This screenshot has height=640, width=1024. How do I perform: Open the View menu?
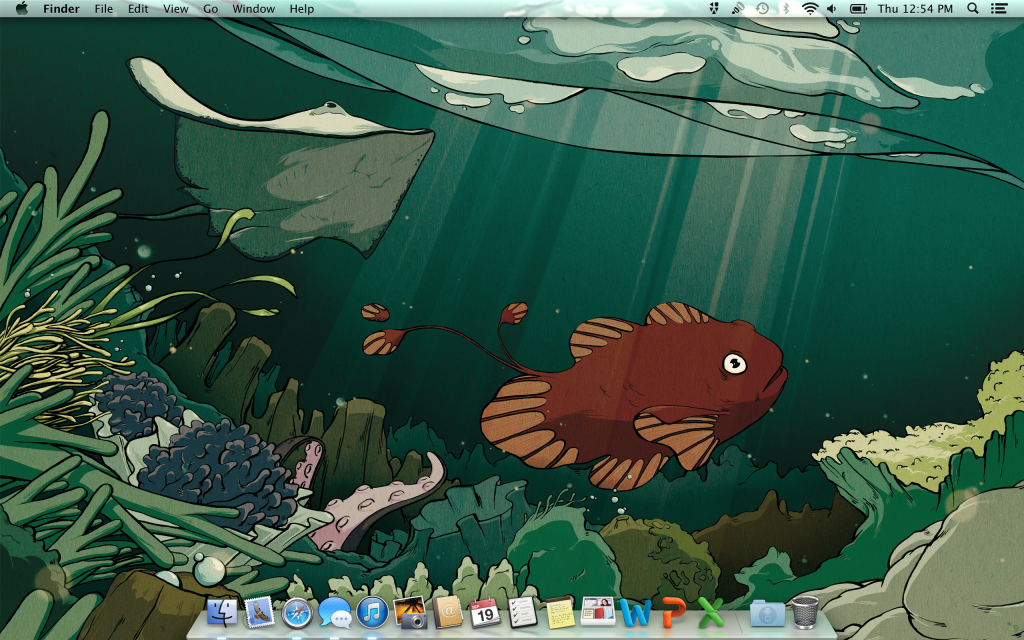pyautogui.click(x=175, y=8)
